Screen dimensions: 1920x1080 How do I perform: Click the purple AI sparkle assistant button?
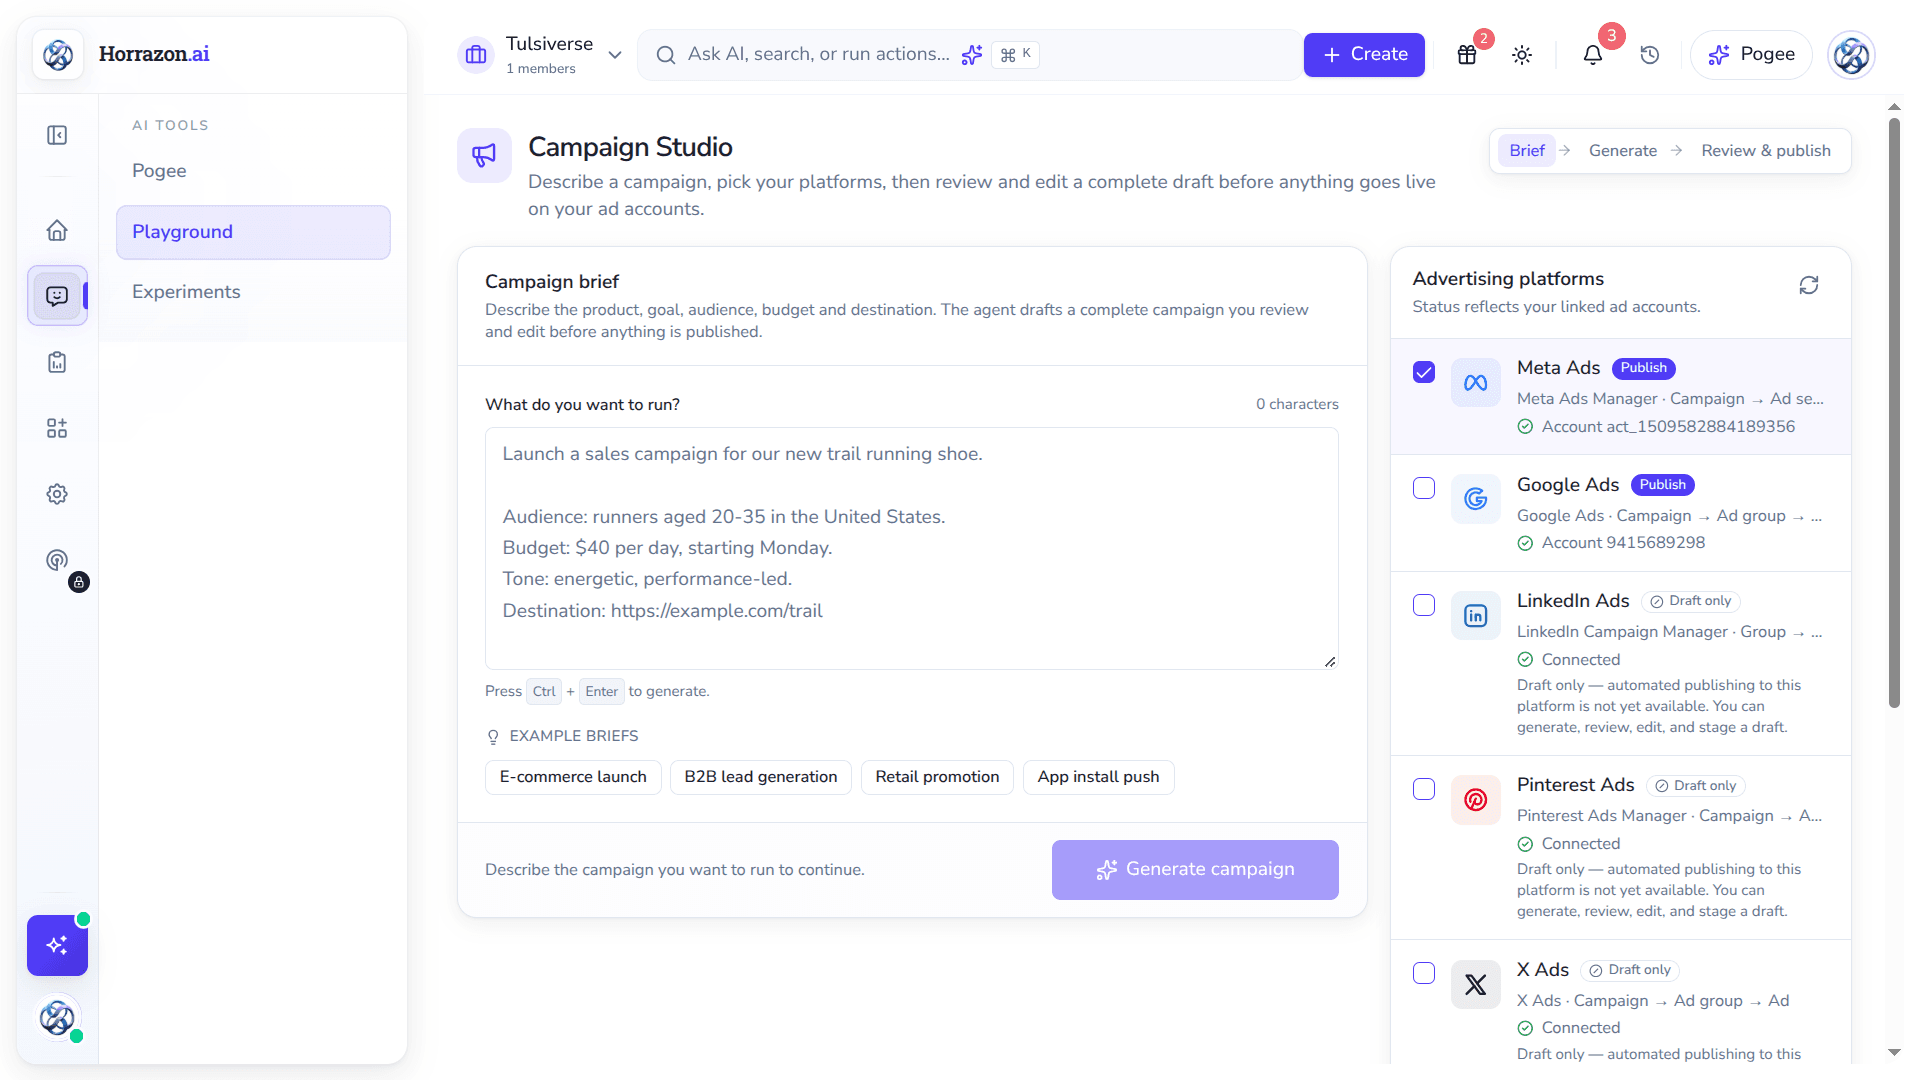(x=57, y=945)
